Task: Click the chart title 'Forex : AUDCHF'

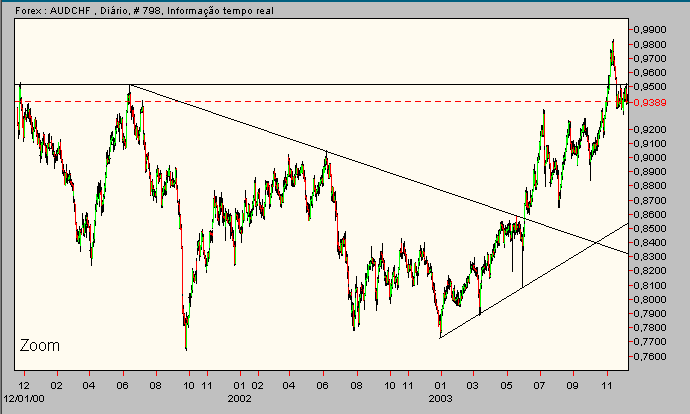Action: coord(54,11)
